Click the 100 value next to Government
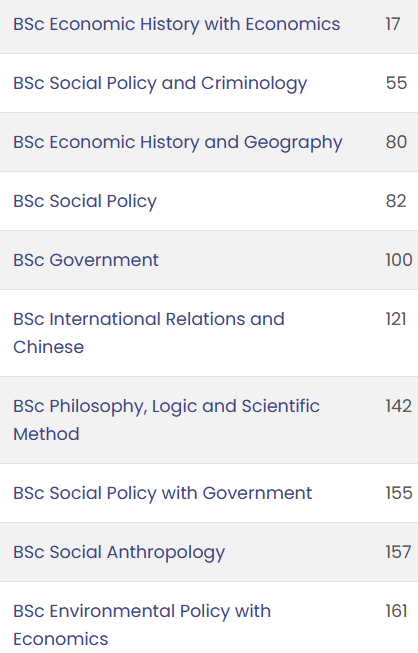The height and width of the screenshot is (653, 418). 399,260
